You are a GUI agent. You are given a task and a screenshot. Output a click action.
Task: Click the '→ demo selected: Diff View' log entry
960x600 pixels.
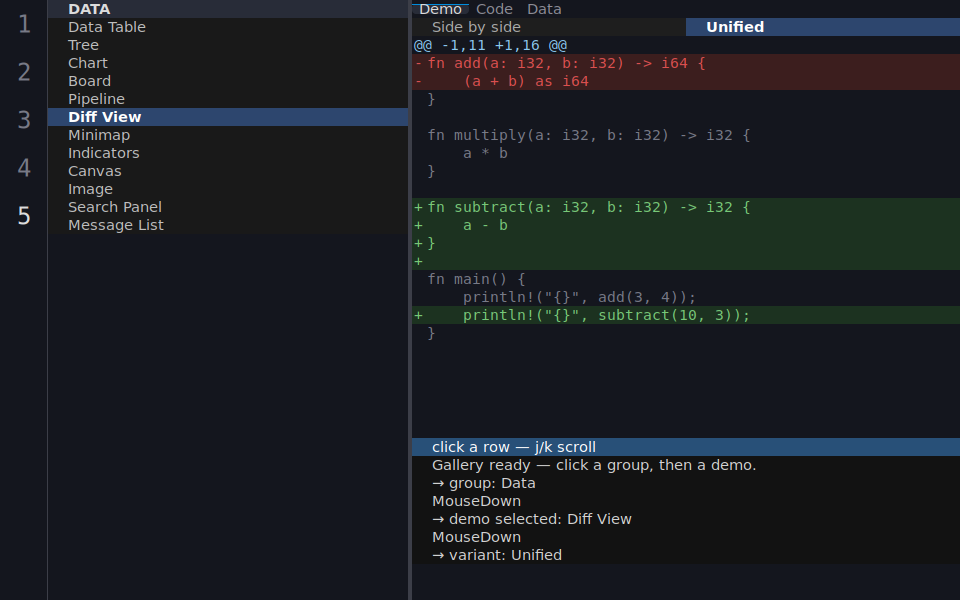686,519
